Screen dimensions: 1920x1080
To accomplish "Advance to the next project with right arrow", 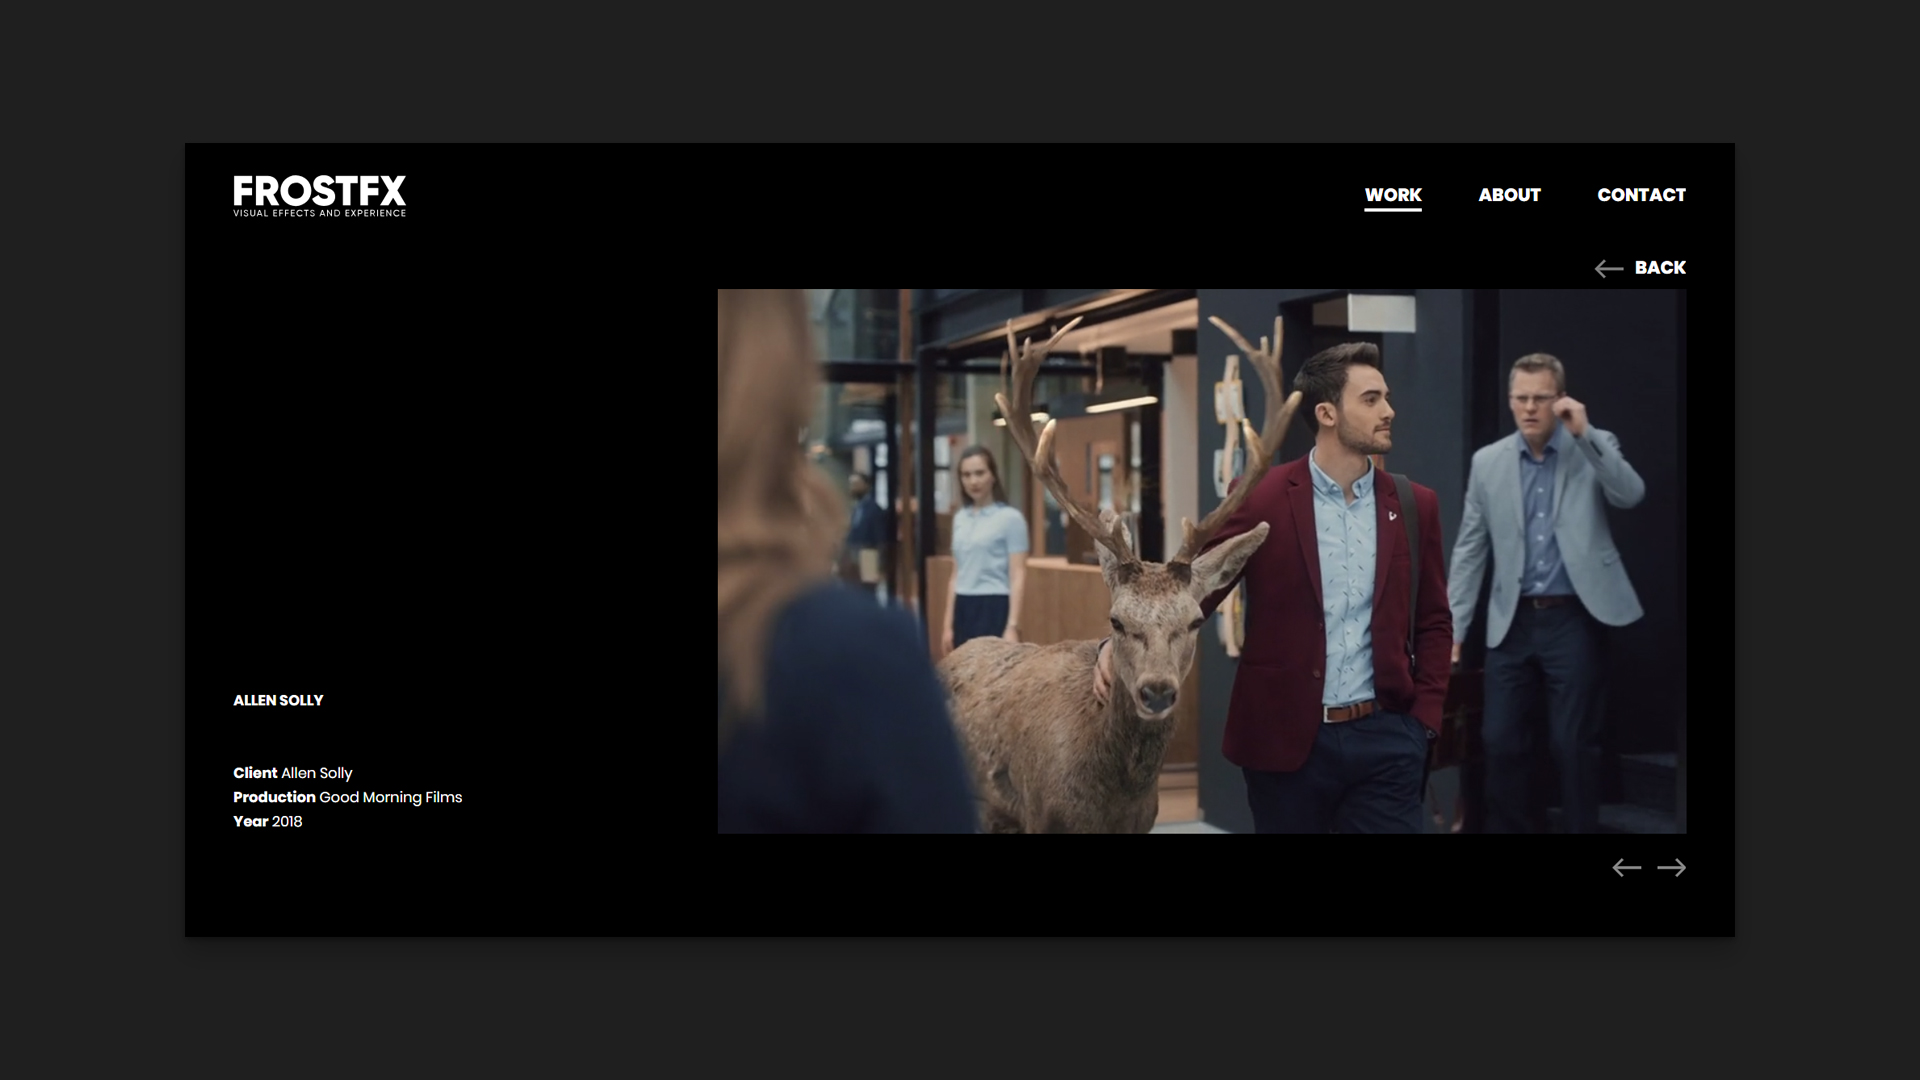I will click(1671, 868).
